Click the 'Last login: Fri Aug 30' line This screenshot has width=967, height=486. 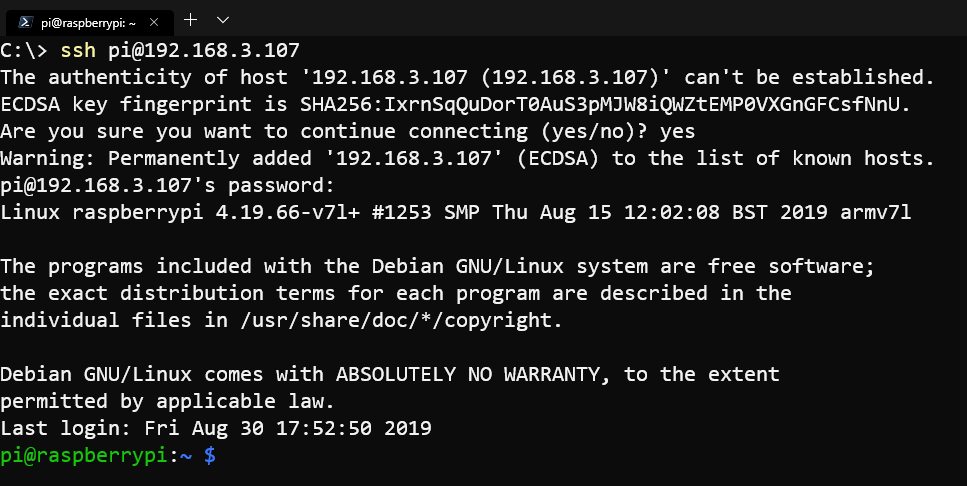[216, 428]
